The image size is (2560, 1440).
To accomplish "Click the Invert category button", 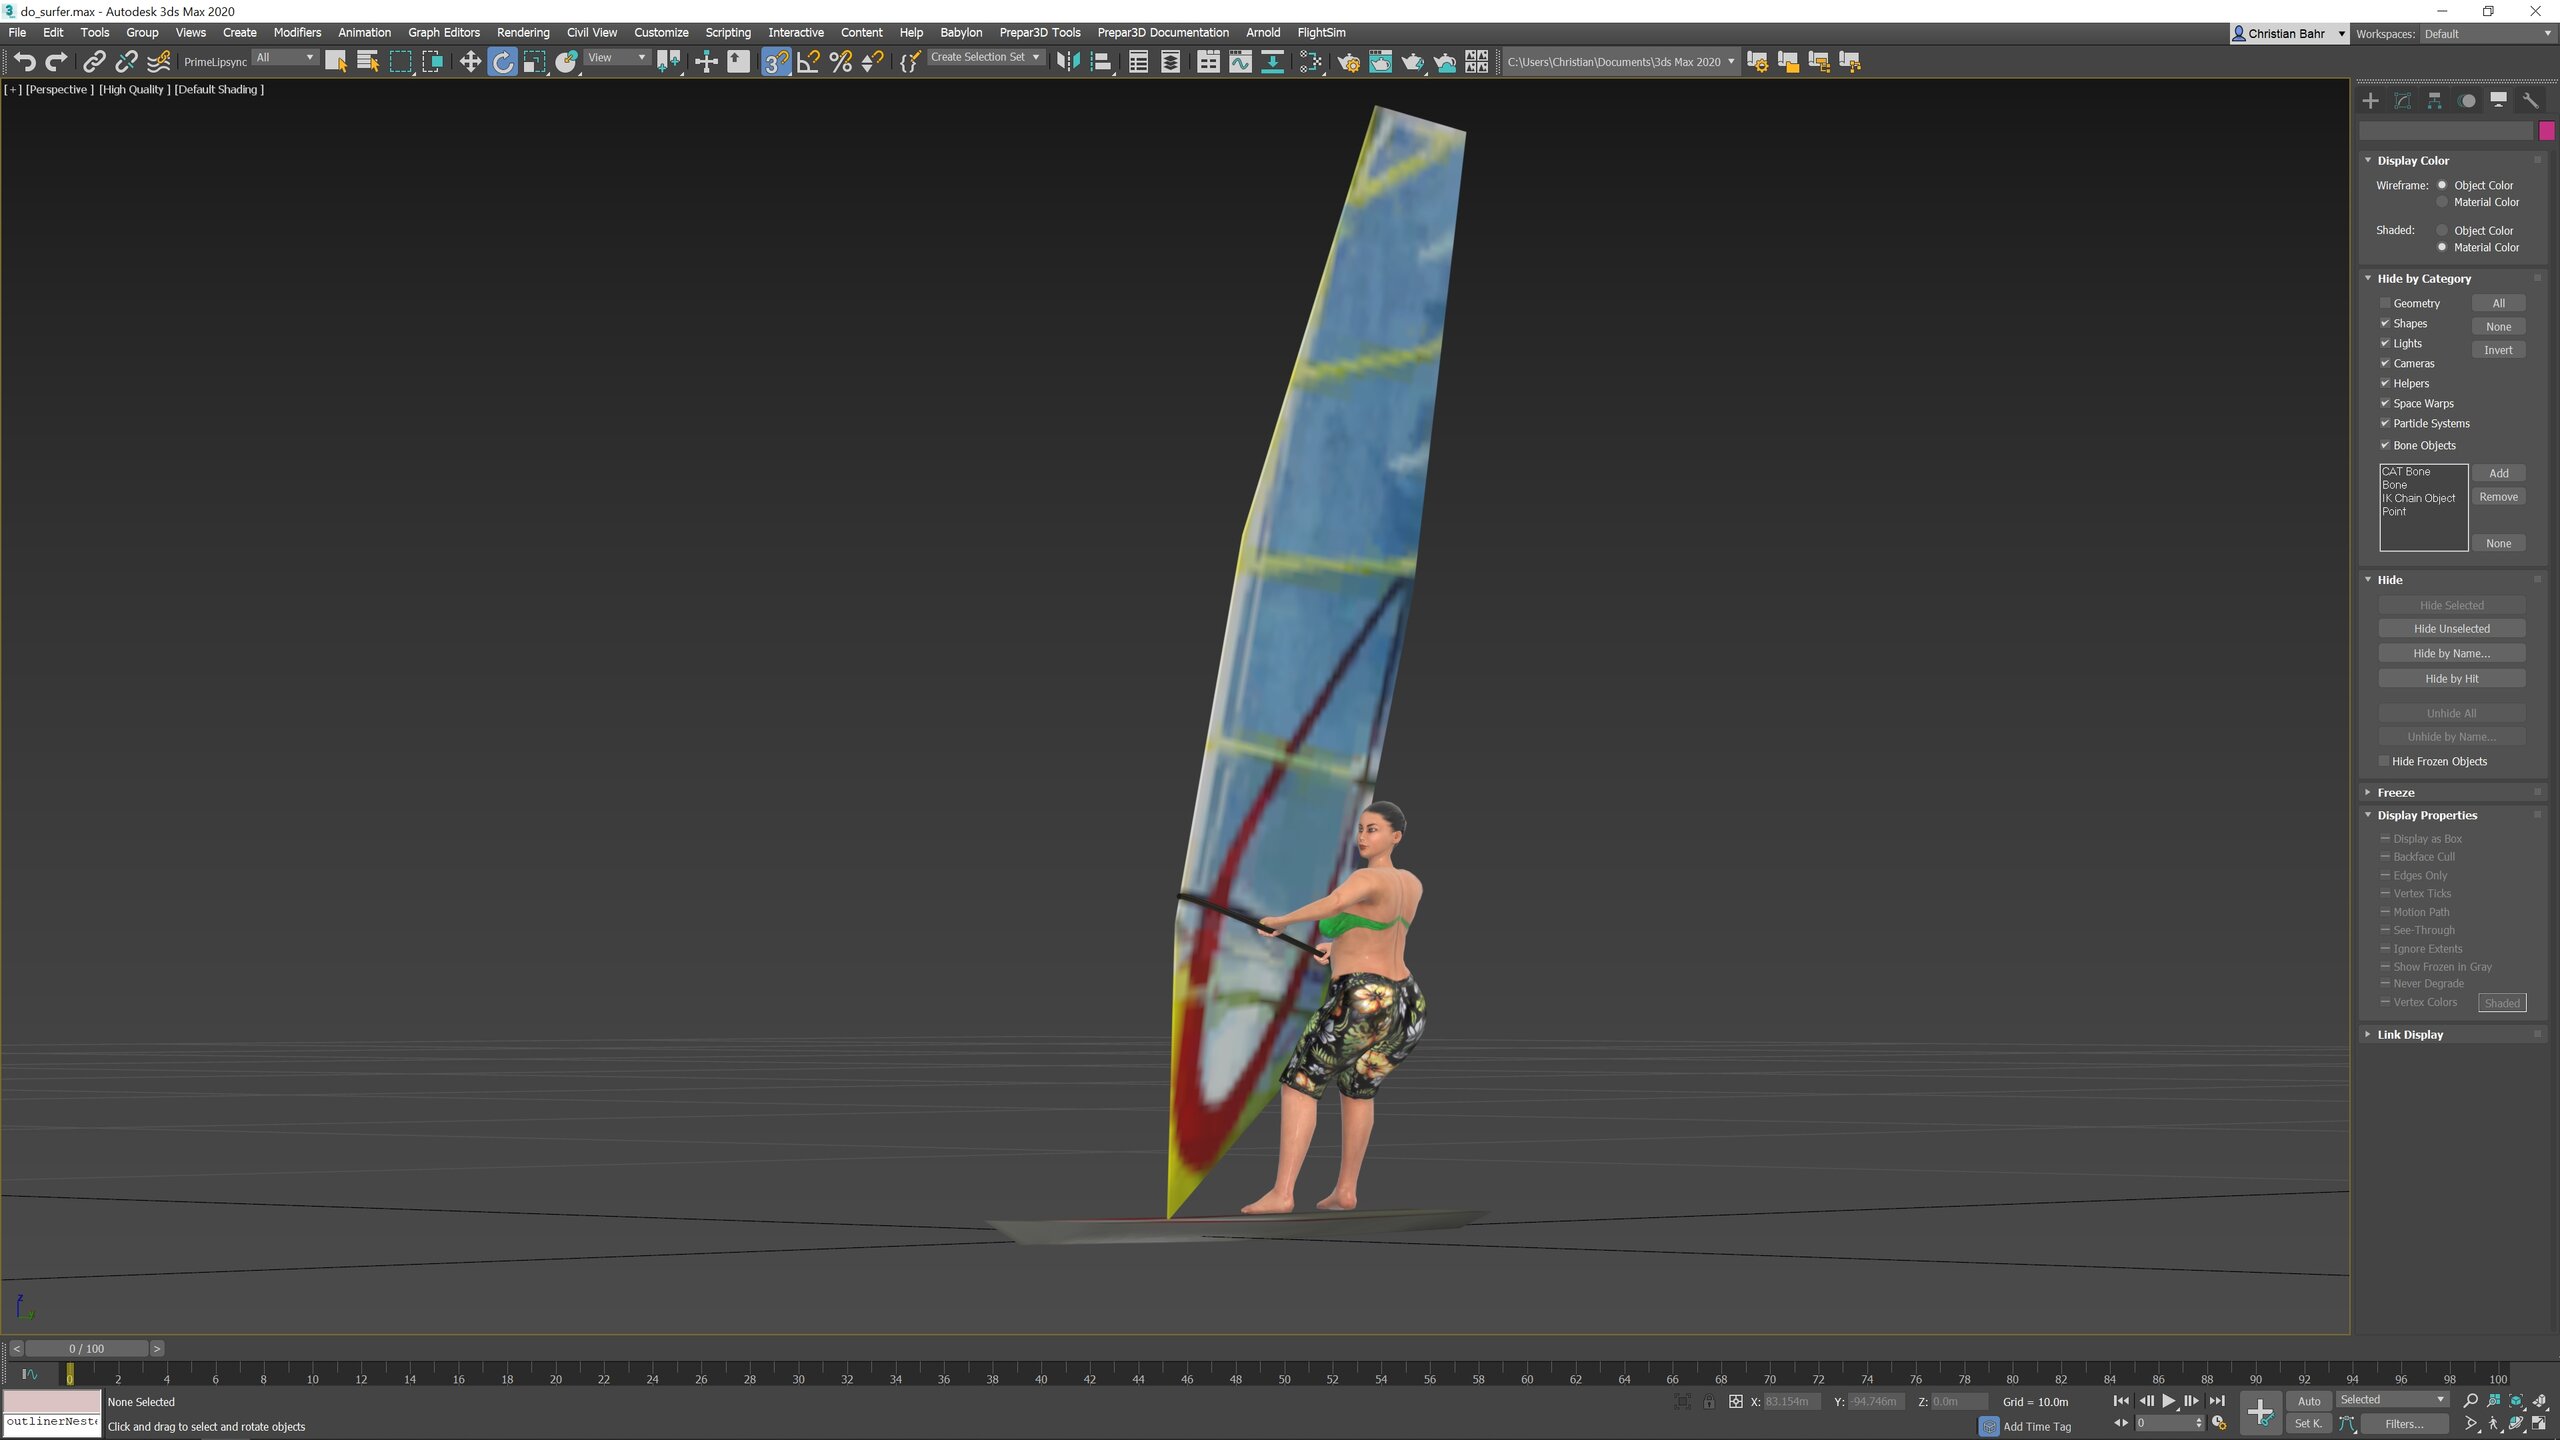I will pyautogui.click(x=2498, y=350).
